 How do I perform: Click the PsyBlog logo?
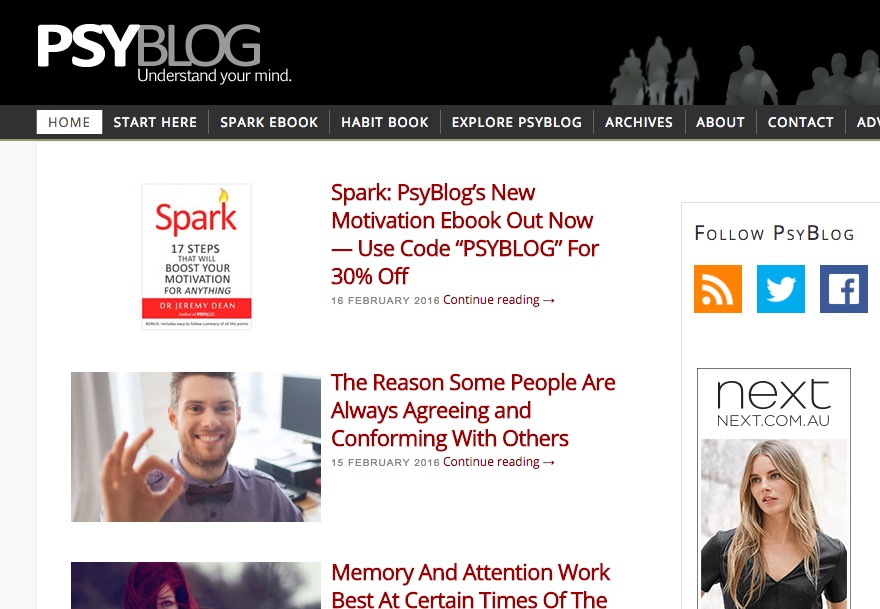(x=164, y=53)
